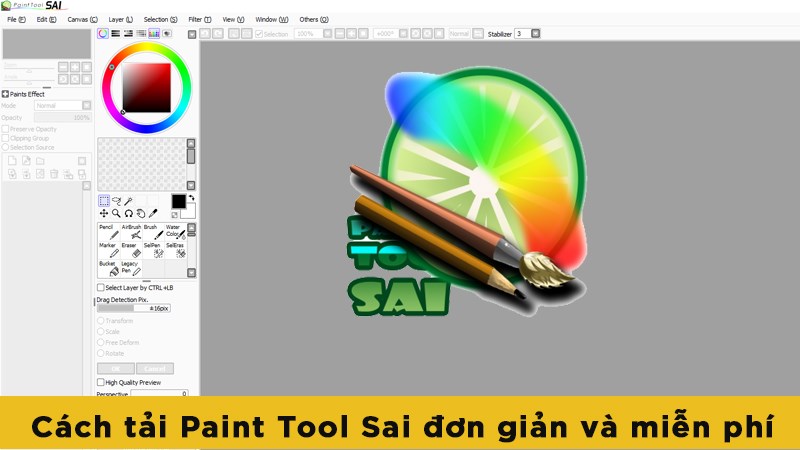Open the Edit menu
This screenshot has width=800, height=450.
tap(46, 19)
